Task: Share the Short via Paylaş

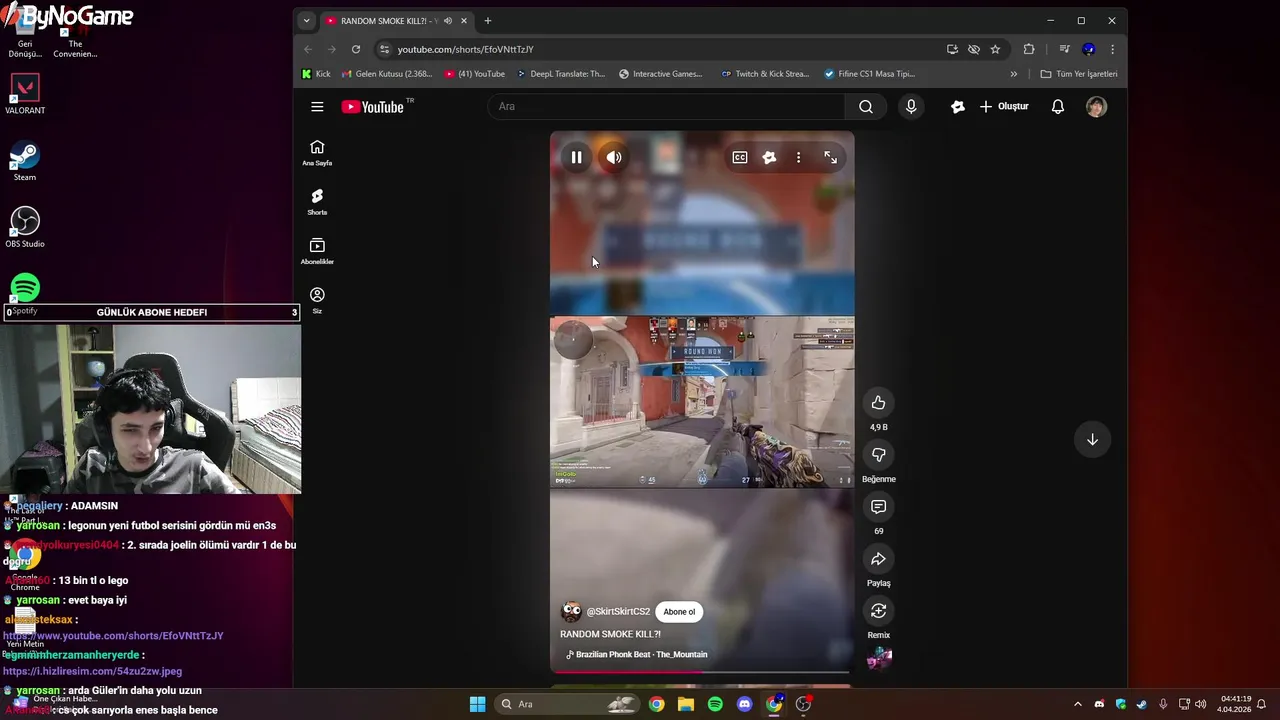Action: tap(878, 559)
